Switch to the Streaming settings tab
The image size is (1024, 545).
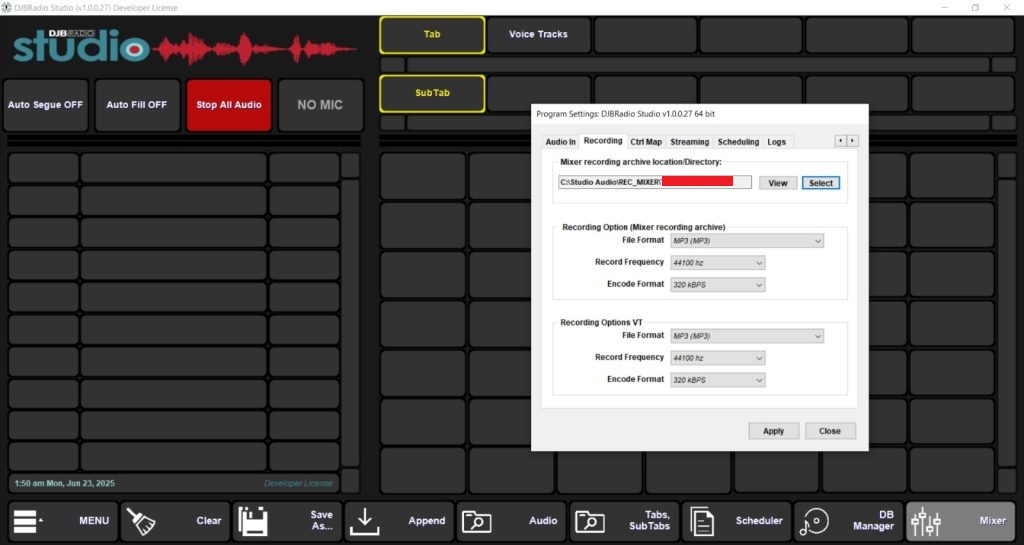[689, 142]
